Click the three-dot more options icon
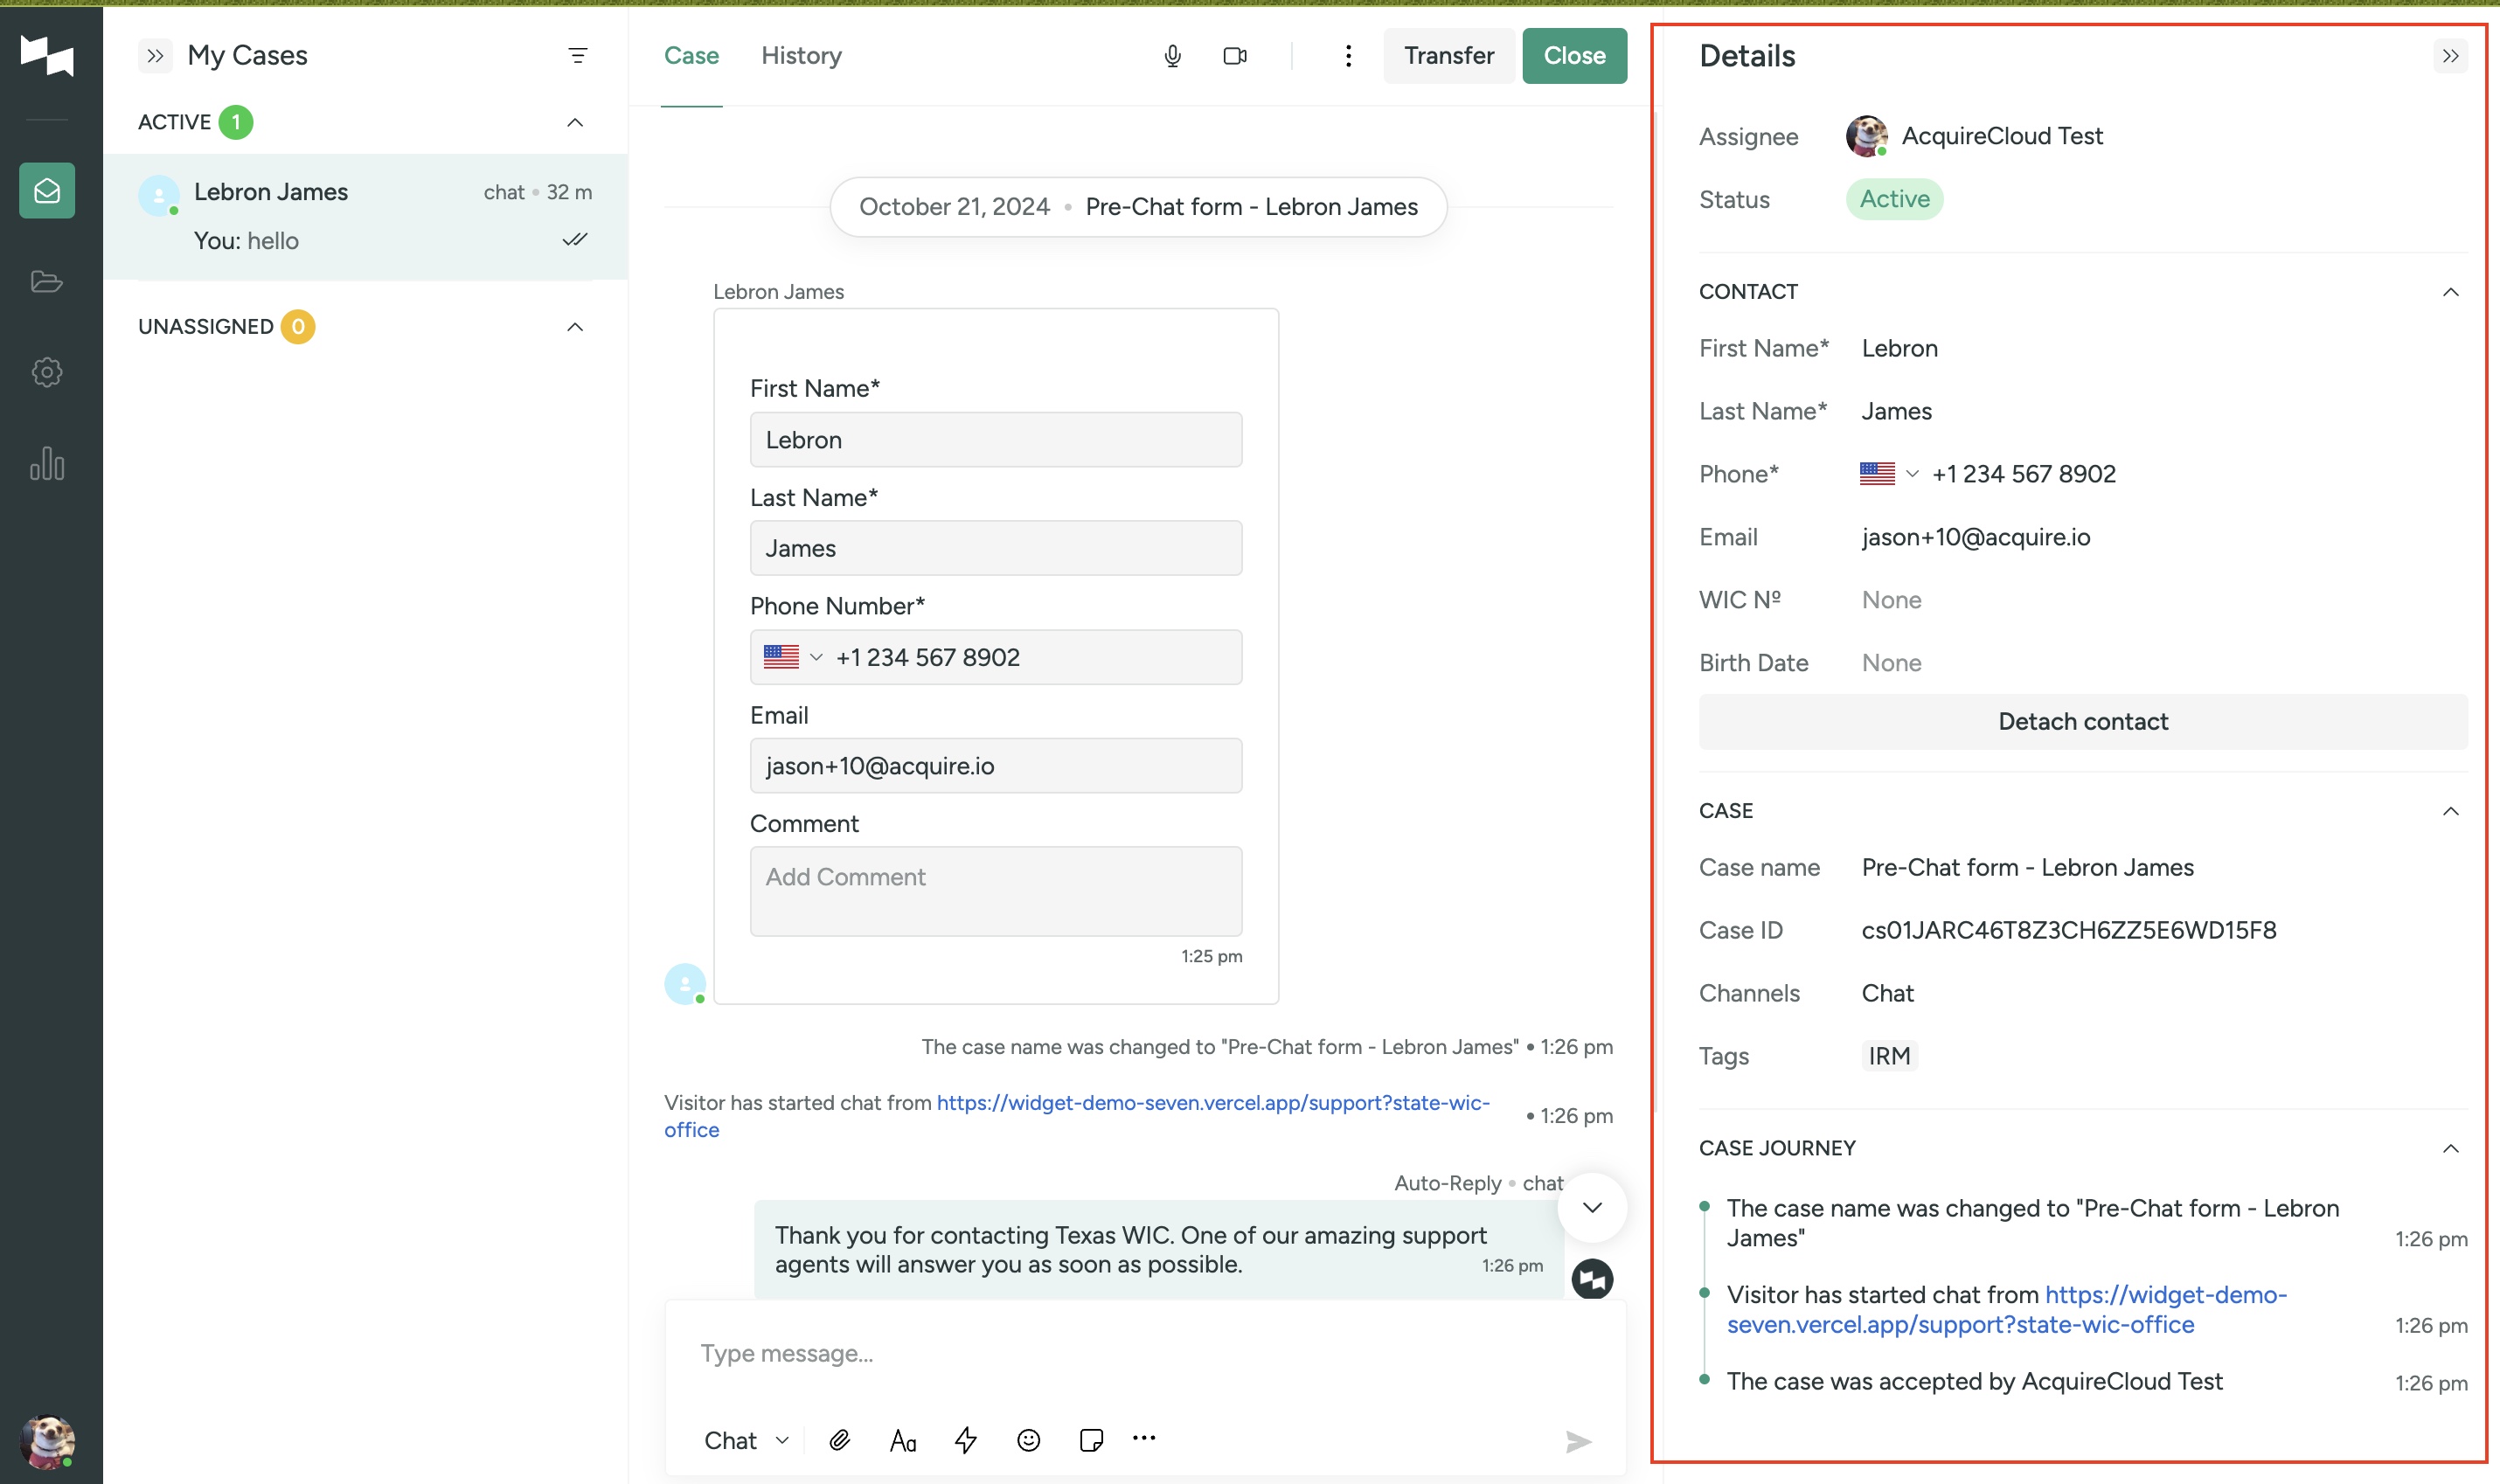Screen dimensions: 2500x1484 click(x=1348, y=57)
